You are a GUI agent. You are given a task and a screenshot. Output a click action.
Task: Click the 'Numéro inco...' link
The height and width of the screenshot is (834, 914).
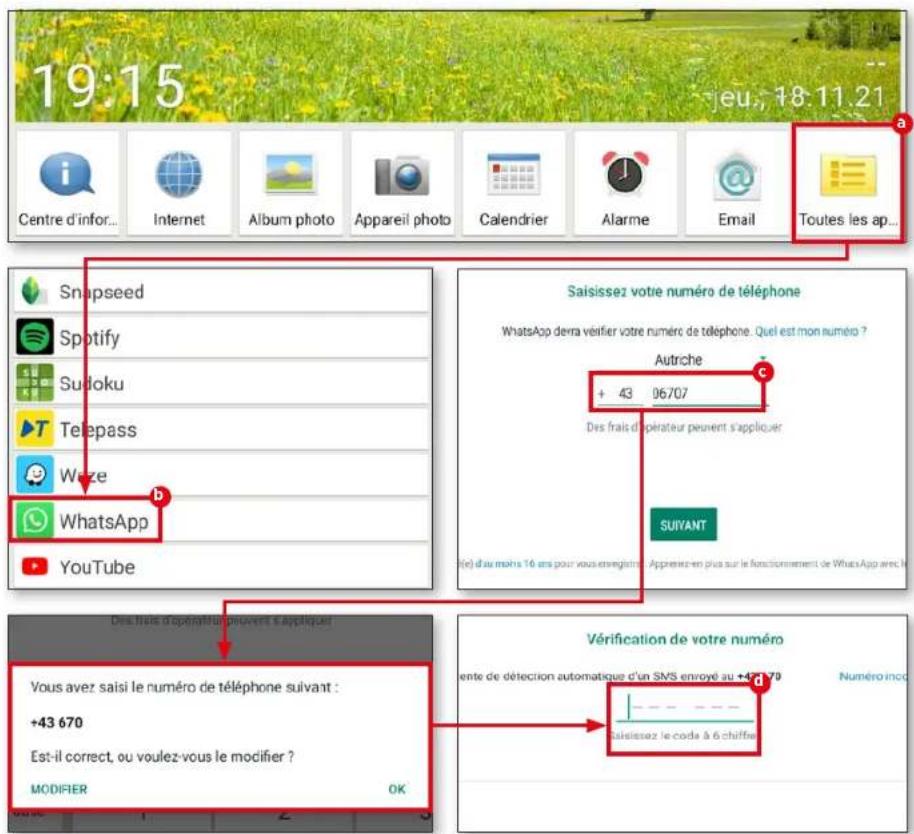point(873,676)
